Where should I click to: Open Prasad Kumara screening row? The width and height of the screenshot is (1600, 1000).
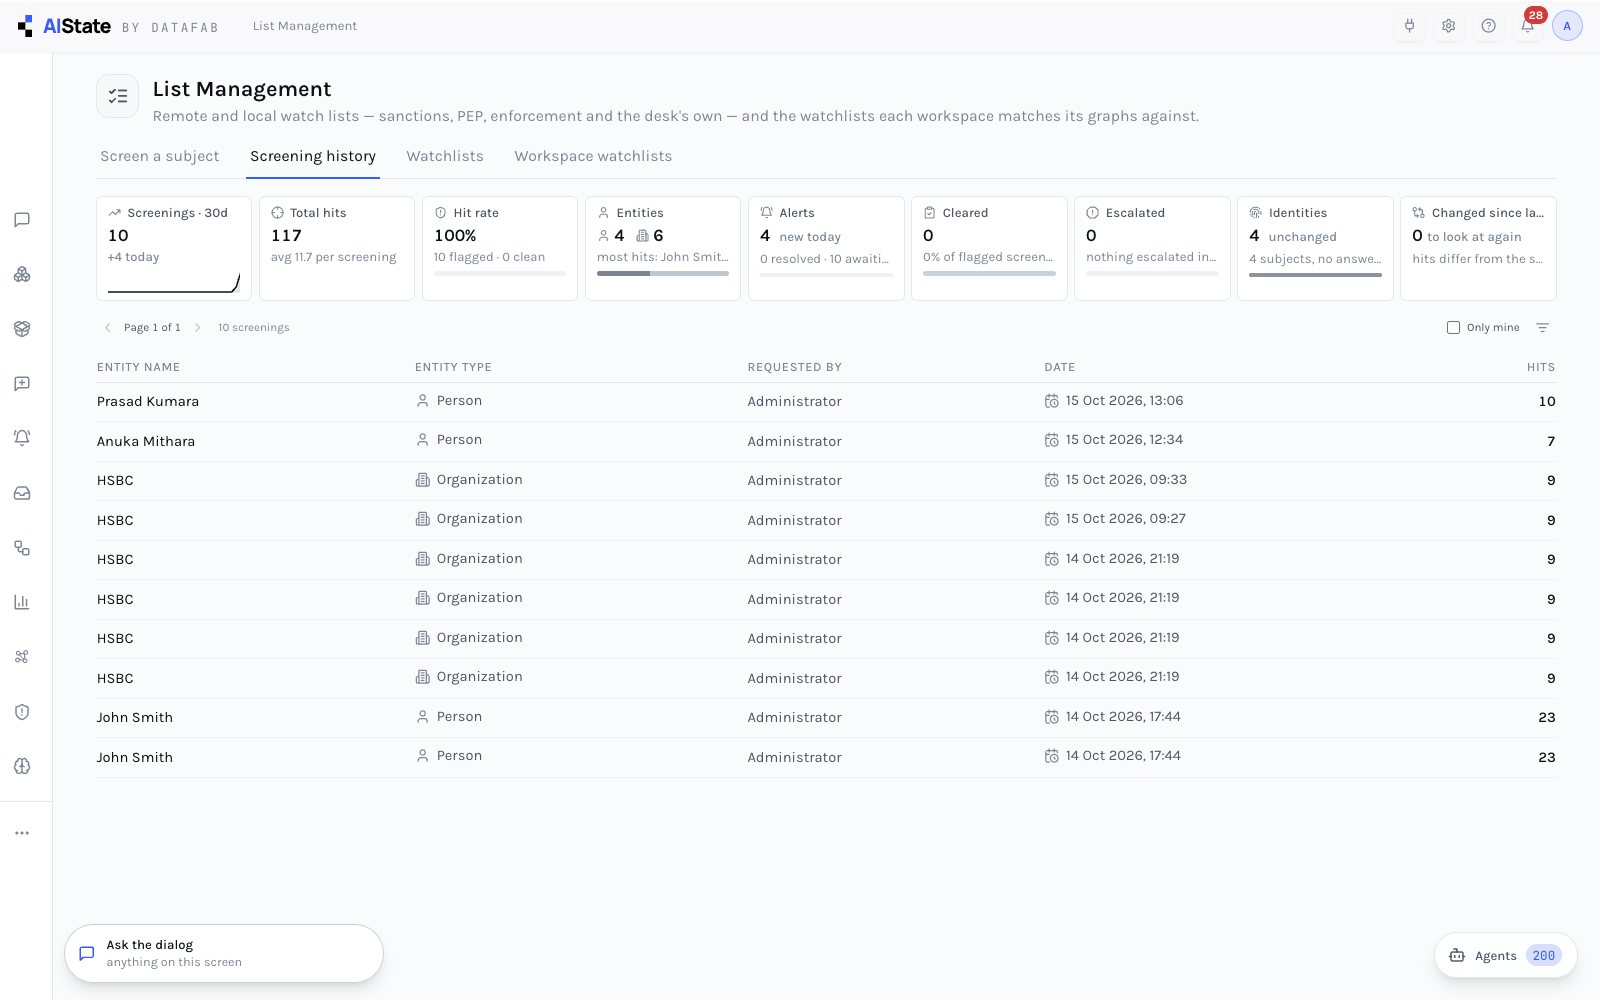coord(826,402)
